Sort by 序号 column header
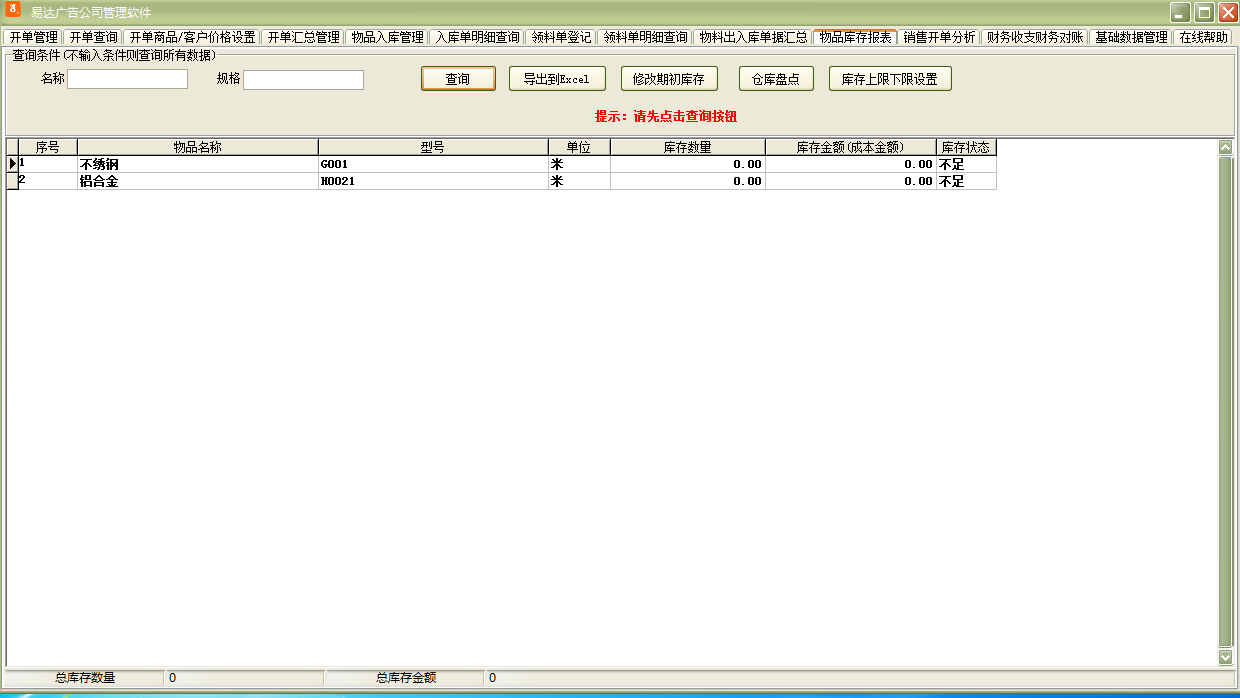 click(x=47, y=147)
